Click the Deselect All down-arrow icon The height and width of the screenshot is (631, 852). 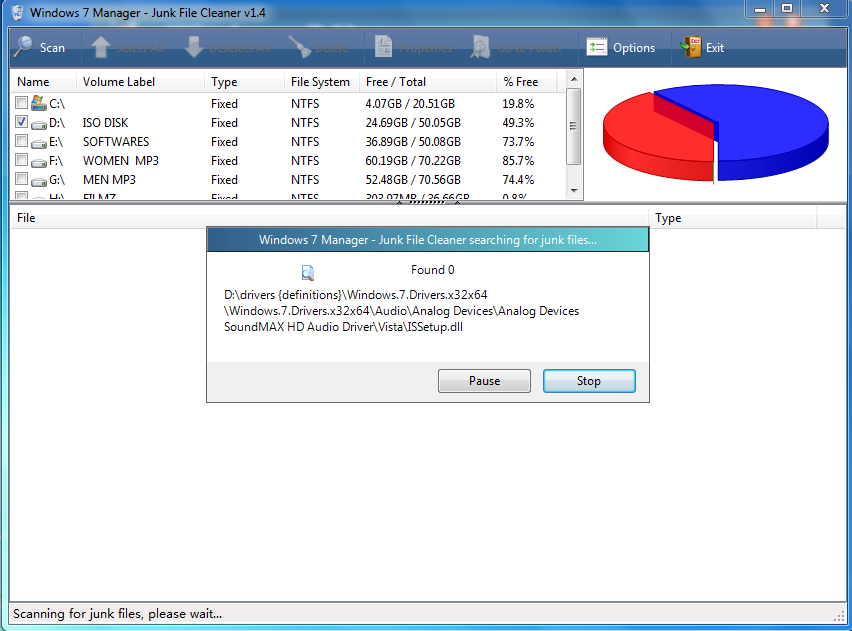click(x=194, y=47)
